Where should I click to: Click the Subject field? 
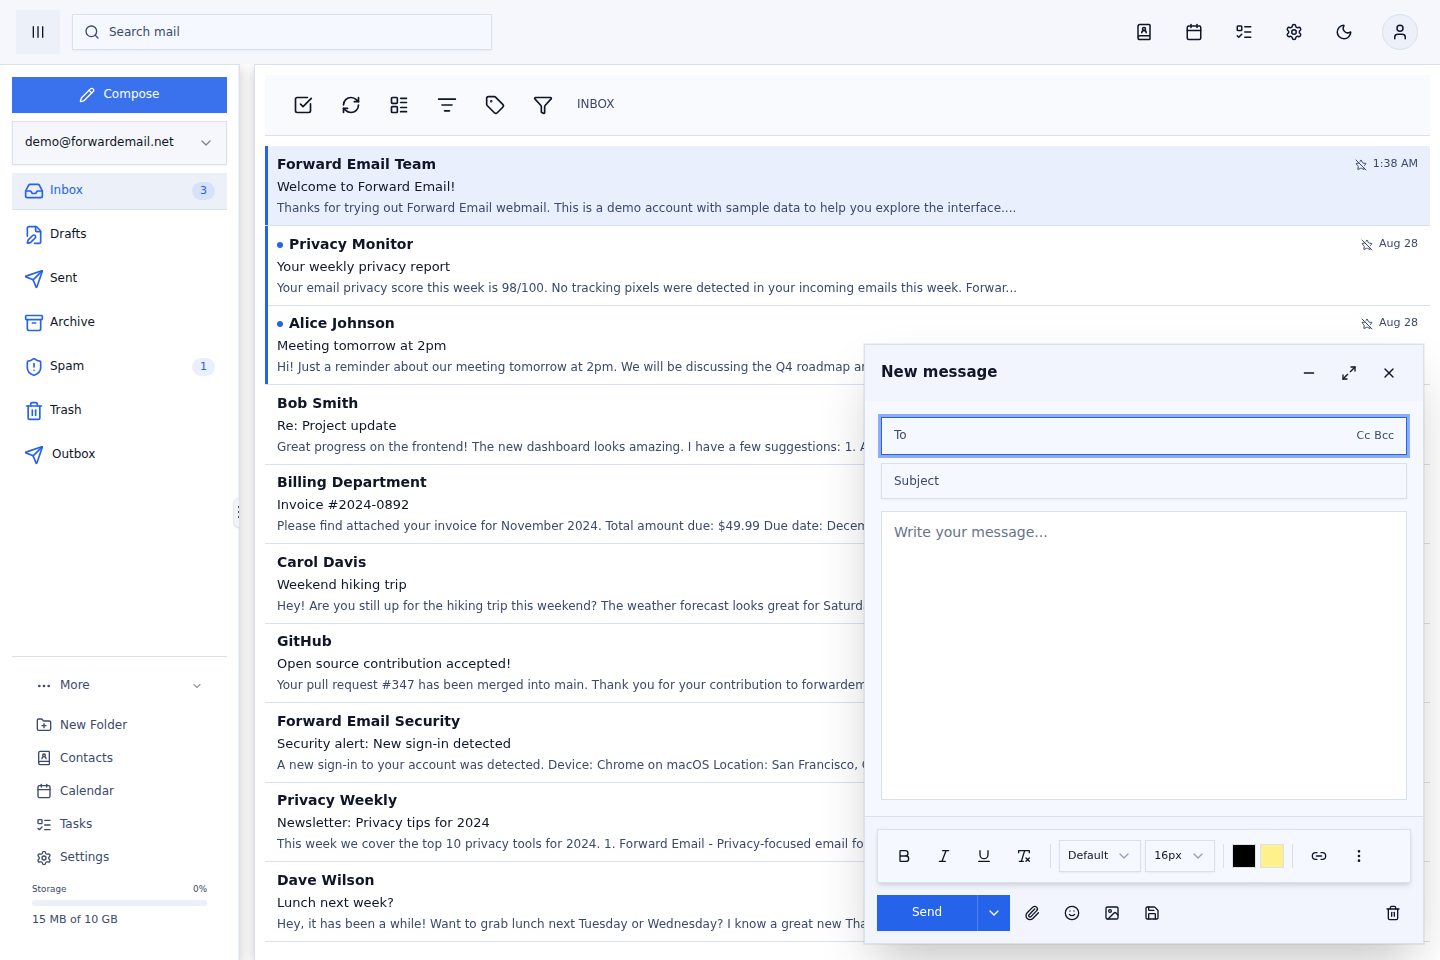(1144, 481)
